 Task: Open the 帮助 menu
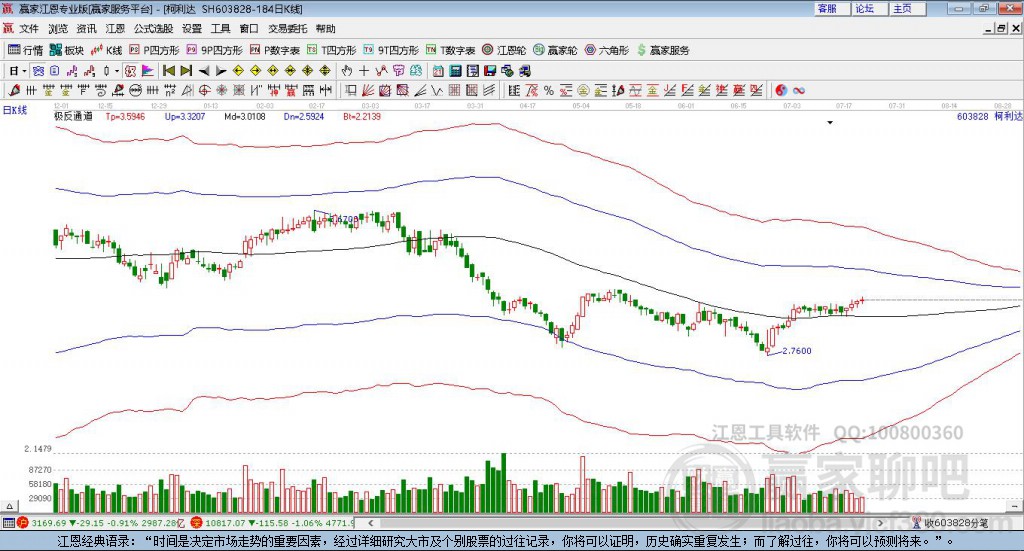point(325,29)
